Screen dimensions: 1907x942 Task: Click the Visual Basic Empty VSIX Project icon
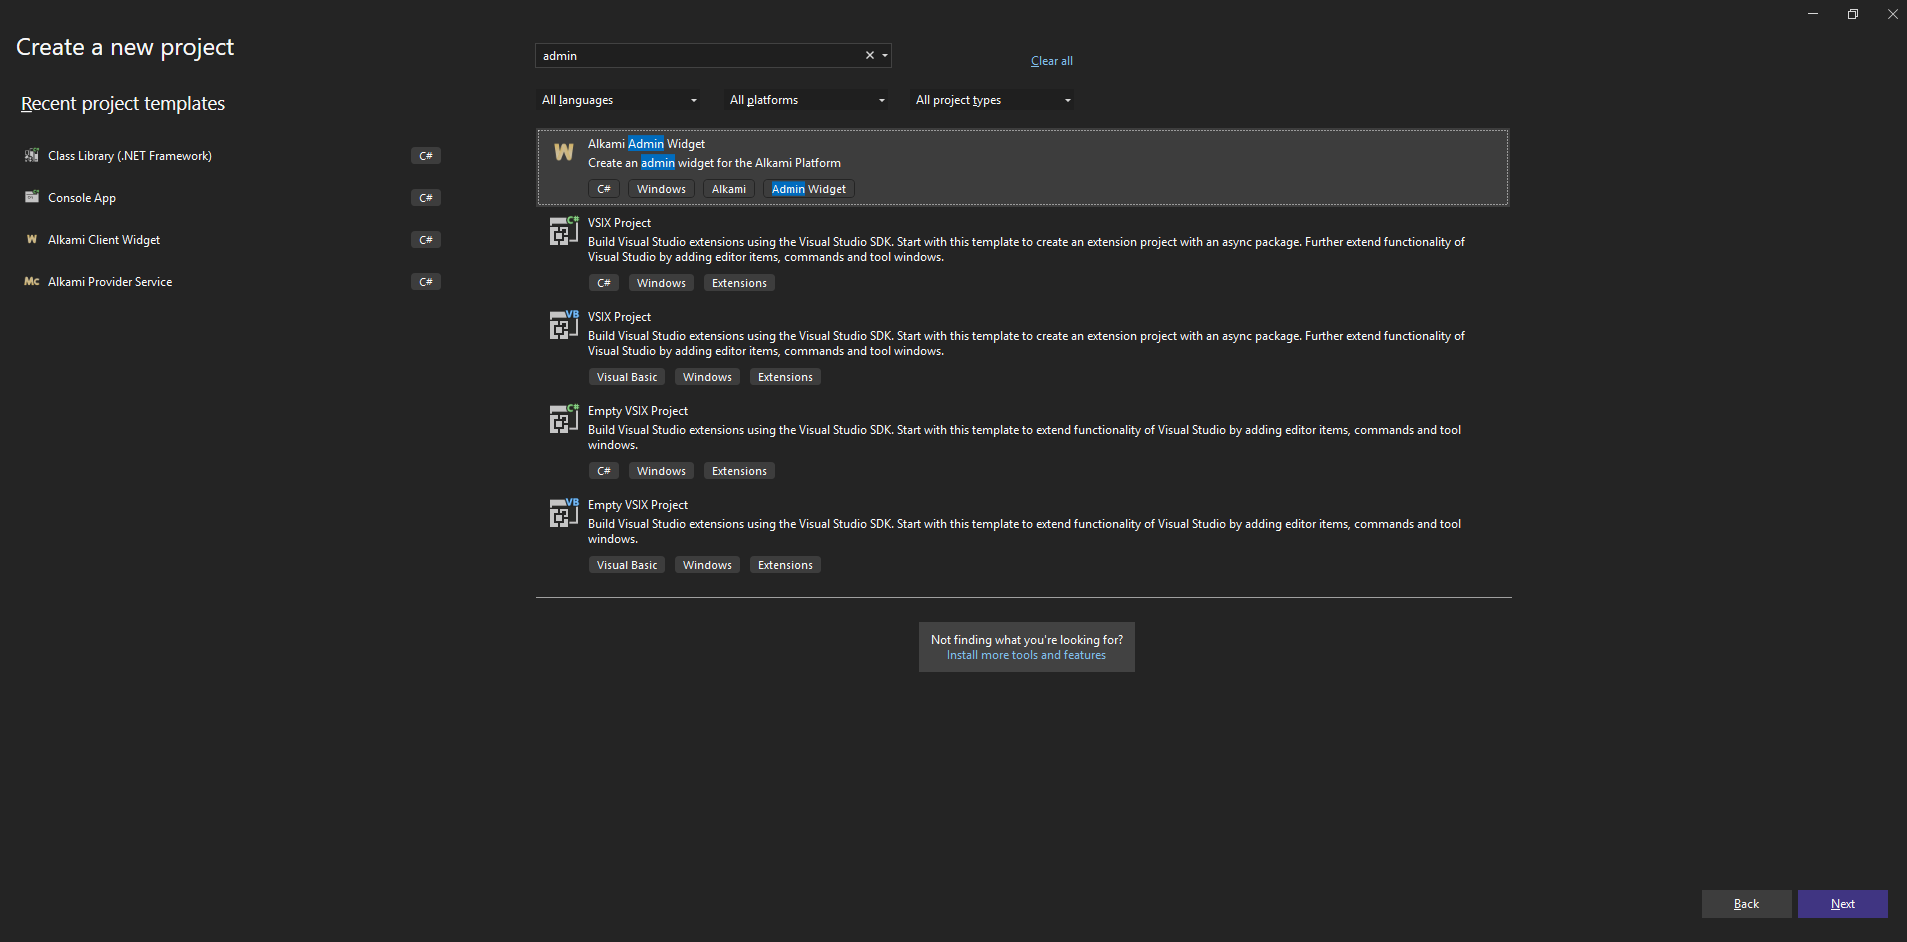coord(564,513)
